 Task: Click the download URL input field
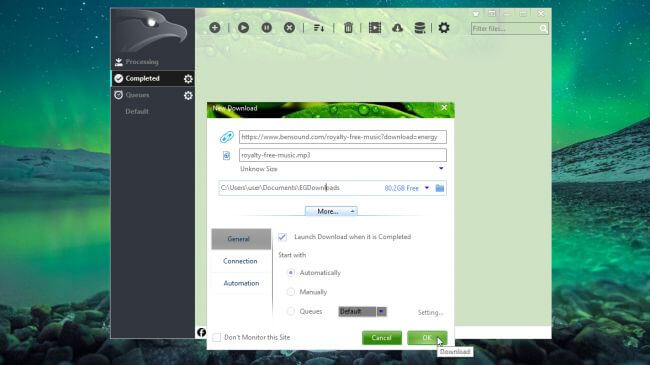[x=342, y=137]
